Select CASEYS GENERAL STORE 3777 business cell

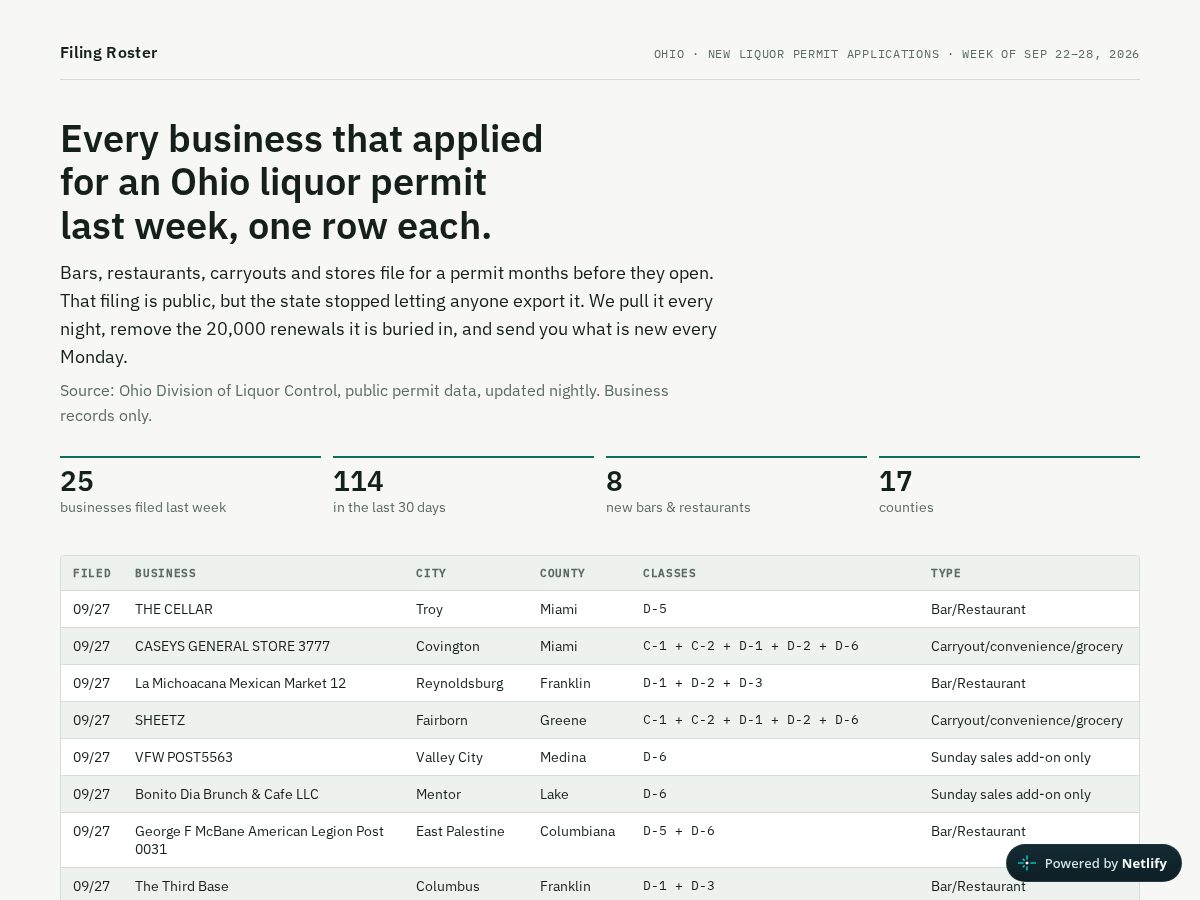pos(232,646)
